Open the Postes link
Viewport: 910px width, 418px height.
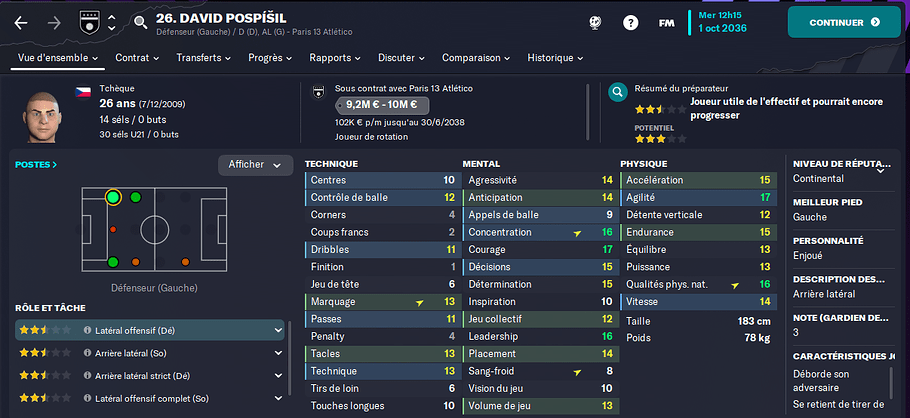[36, 165]
